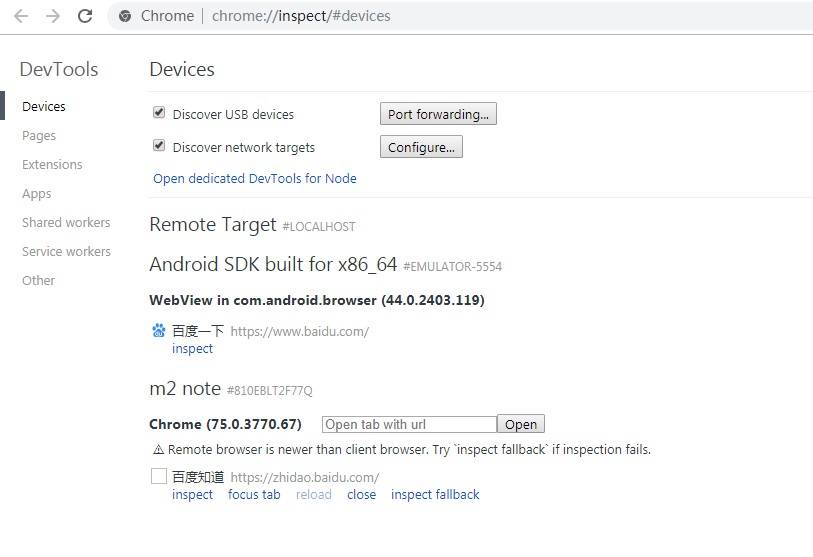Click the Chrome site info icon in address bar
Viewport: 813px width, 557px height.
[x=125, y=16]
